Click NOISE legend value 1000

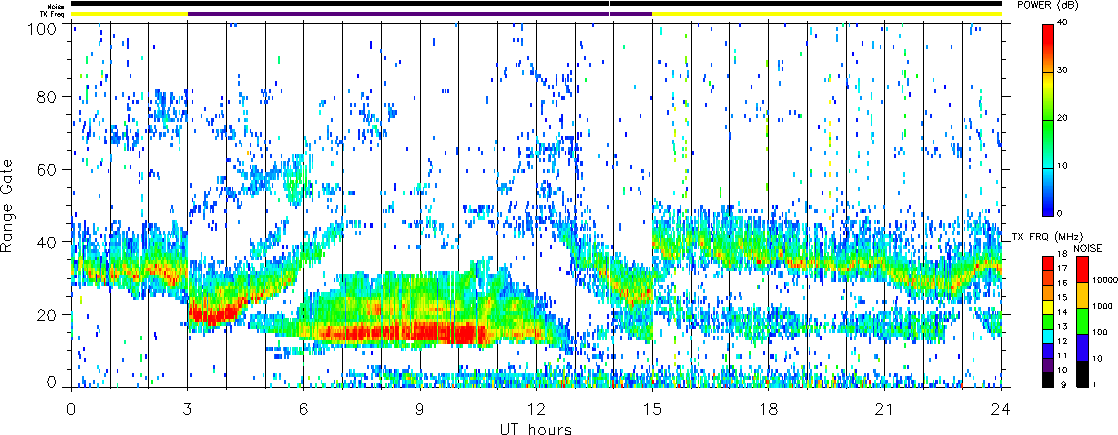pos(1102,306)
